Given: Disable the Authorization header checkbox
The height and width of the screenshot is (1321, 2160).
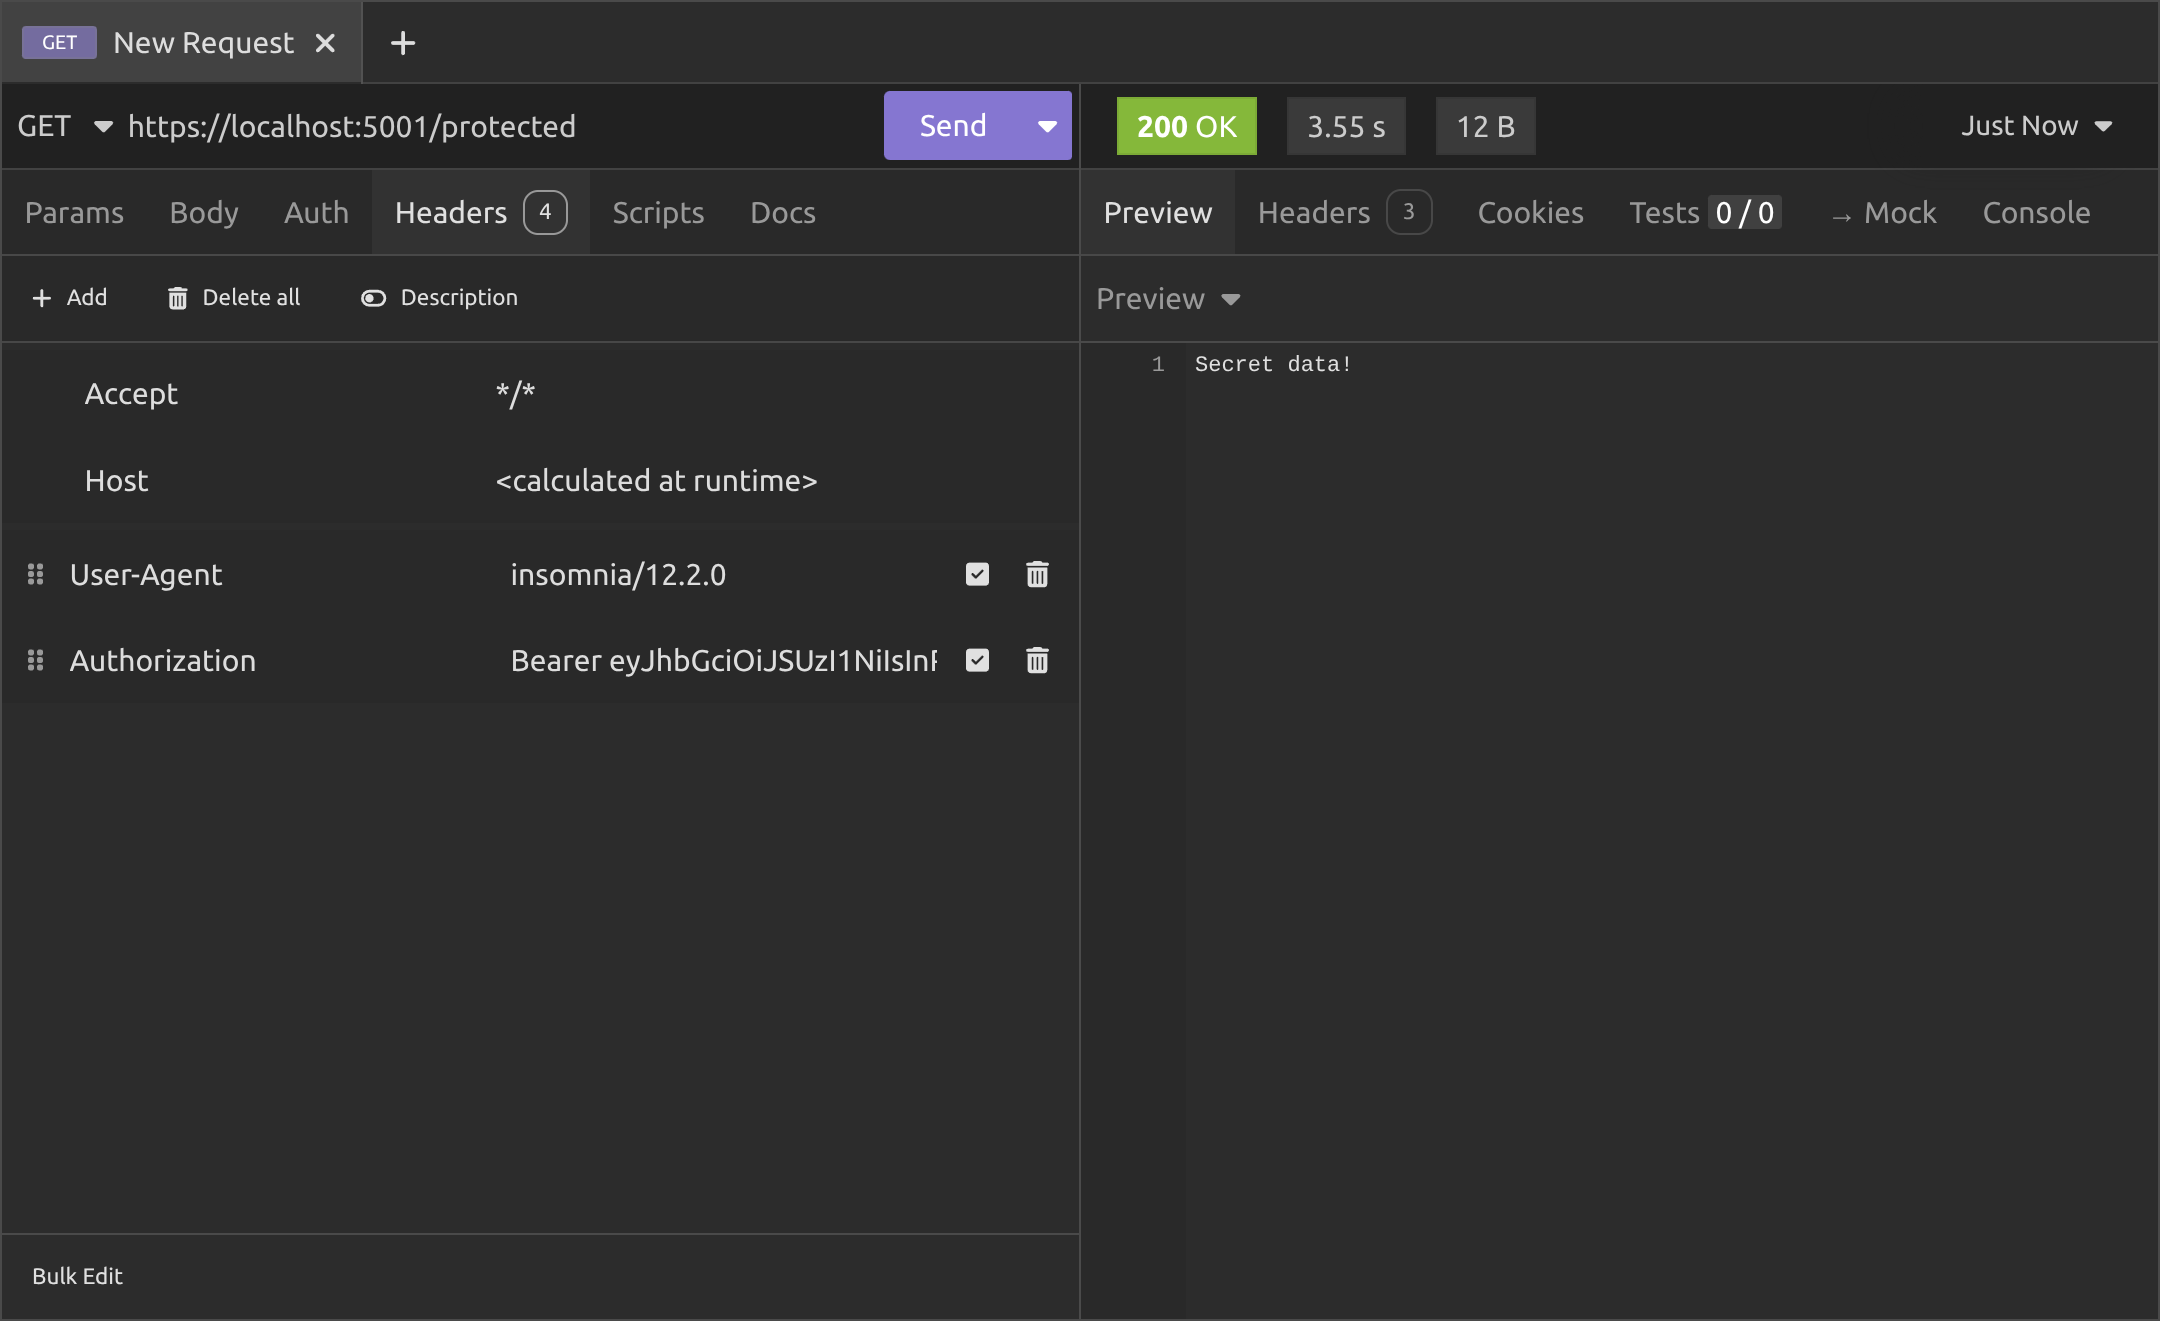Looking at the screenshot, I should pos(977,660).
